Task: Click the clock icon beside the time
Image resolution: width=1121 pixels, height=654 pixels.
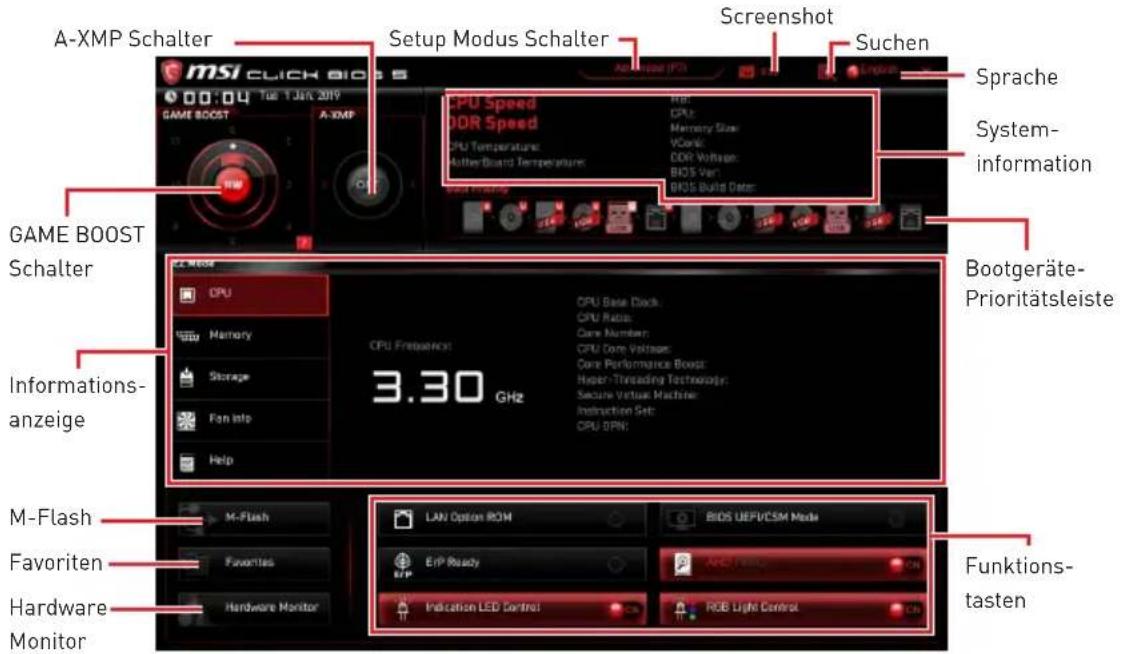Action: 170,96
